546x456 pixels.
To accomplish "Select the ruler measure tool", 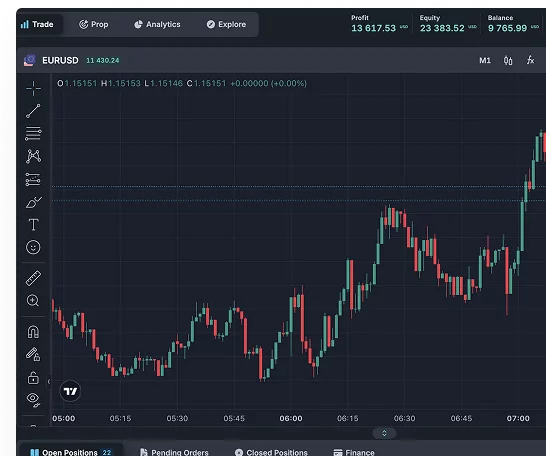I will pyautogui.click(x=33, y=278).
